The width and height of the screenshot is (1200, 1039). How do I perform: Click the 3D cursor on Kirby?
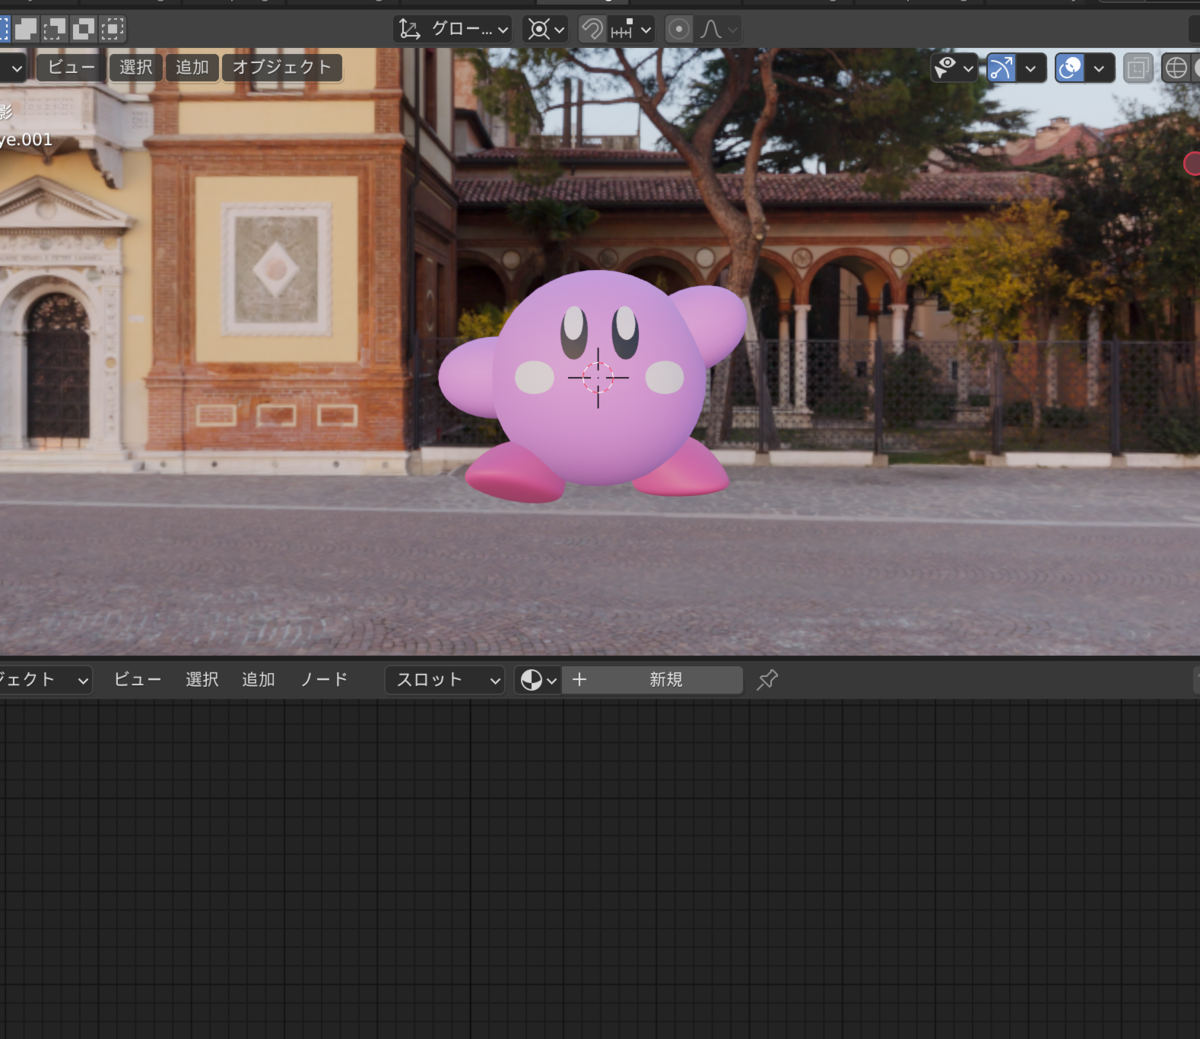598,377
